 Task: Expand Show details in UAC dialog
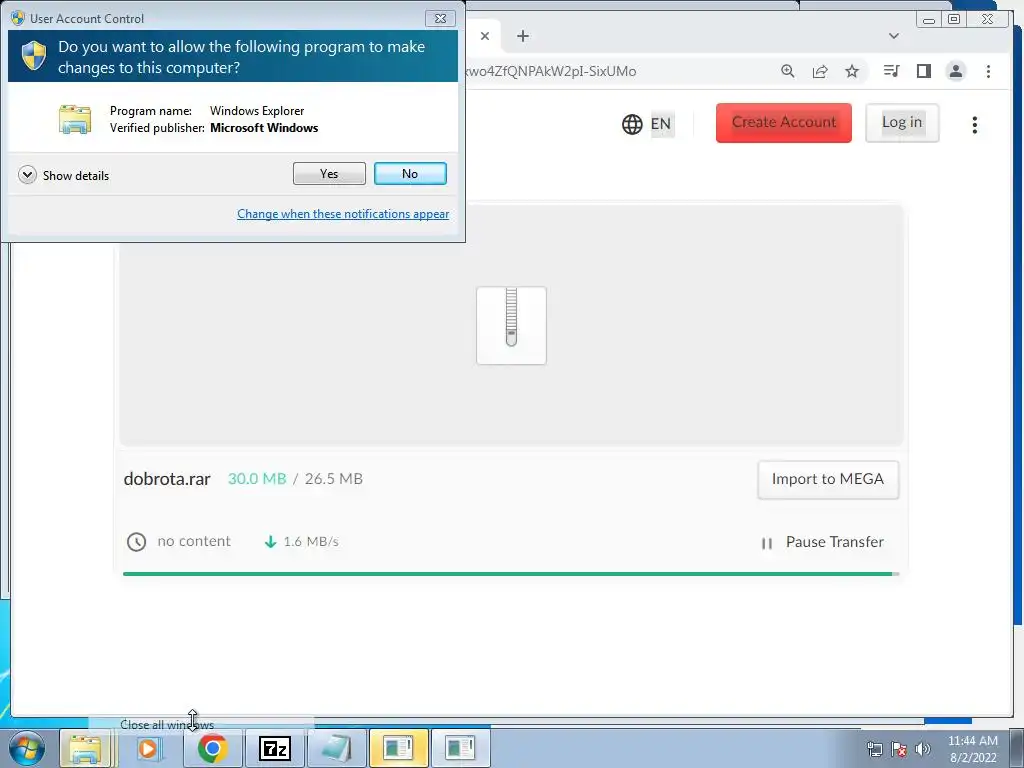point(64,175)
